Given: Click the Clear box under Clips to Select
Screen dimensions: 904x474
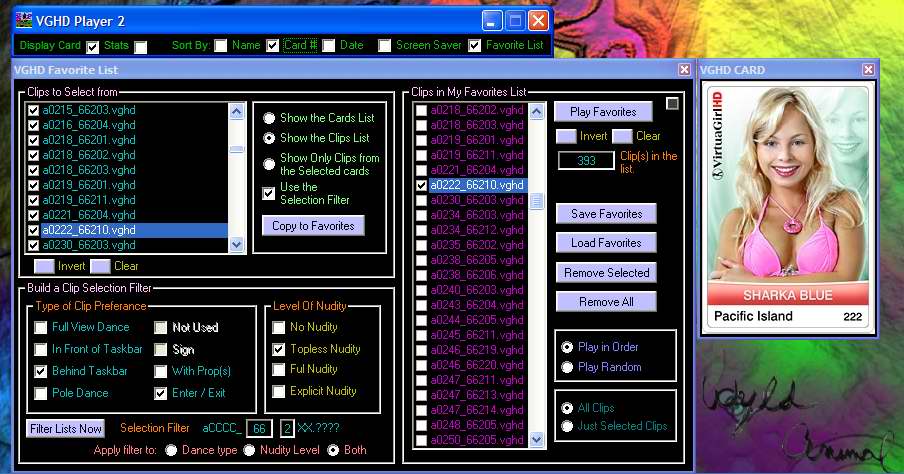Looking at the screenshot, I should [100, 266].
